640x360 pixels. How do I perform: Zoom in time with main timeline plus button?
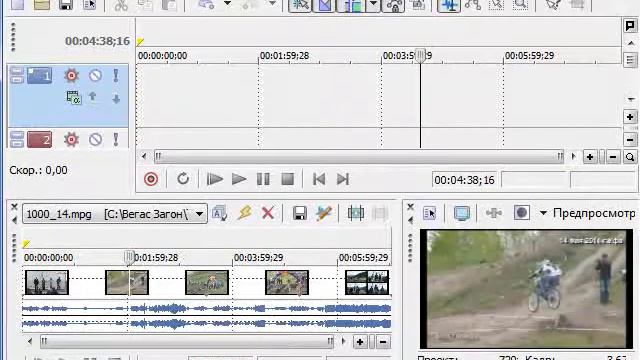coord(590,157)
